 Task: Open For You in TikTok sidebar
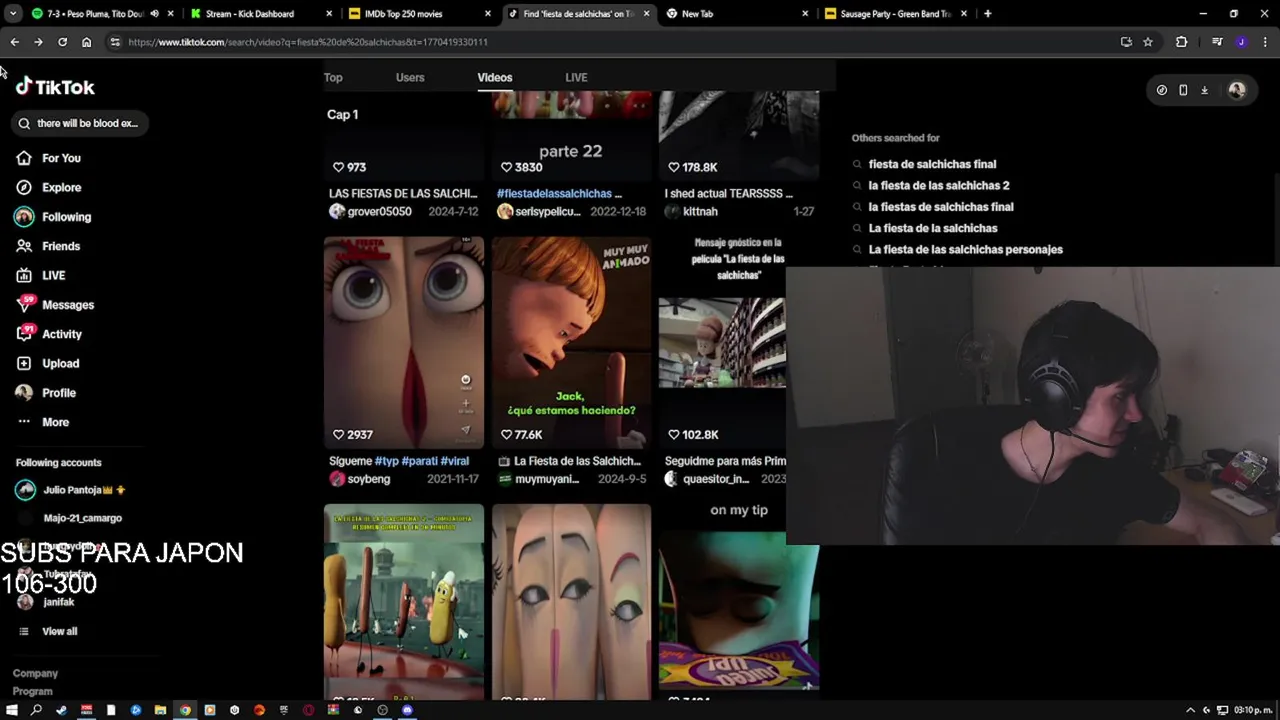pos(61,158)
